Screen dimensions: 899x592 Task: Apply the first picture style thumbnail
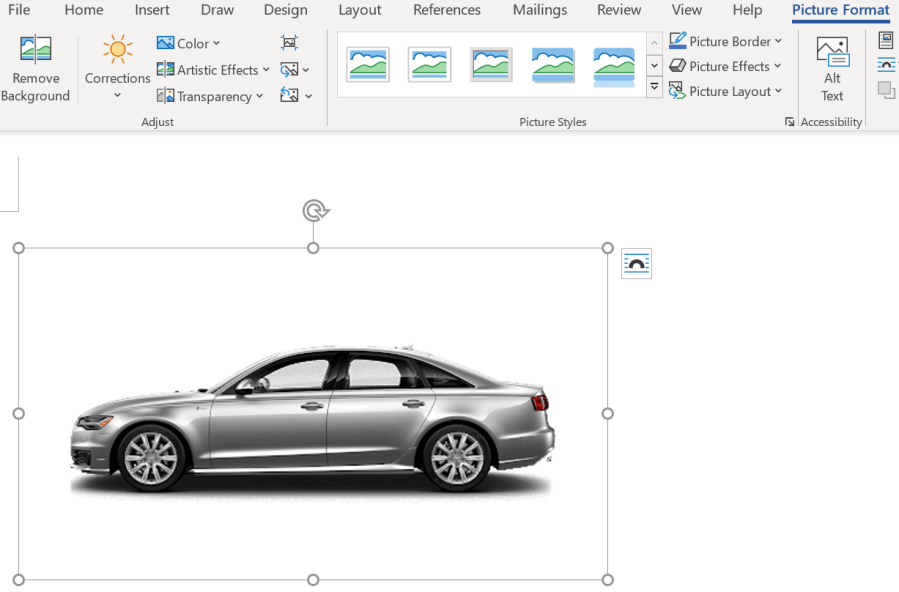pyautogui.click(x=367, y=65)
